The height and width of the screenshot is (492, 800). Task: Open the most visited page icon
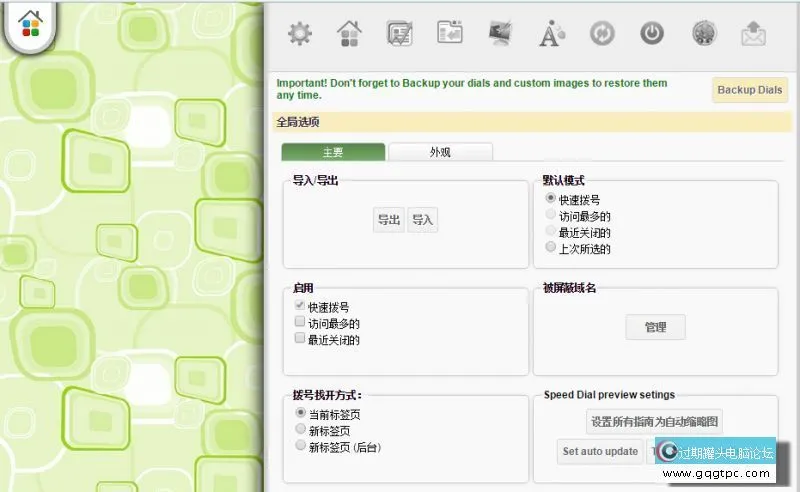(x=400, y=34)
